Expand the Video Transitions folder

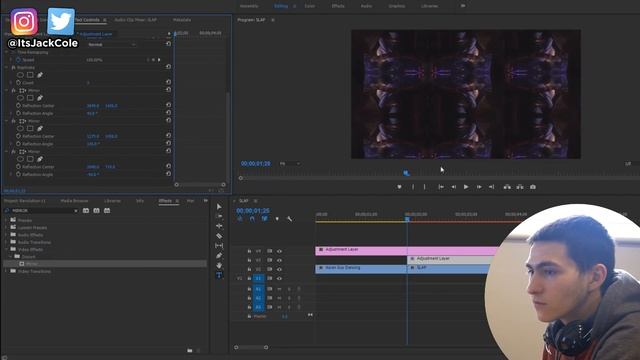pos(6,271)
